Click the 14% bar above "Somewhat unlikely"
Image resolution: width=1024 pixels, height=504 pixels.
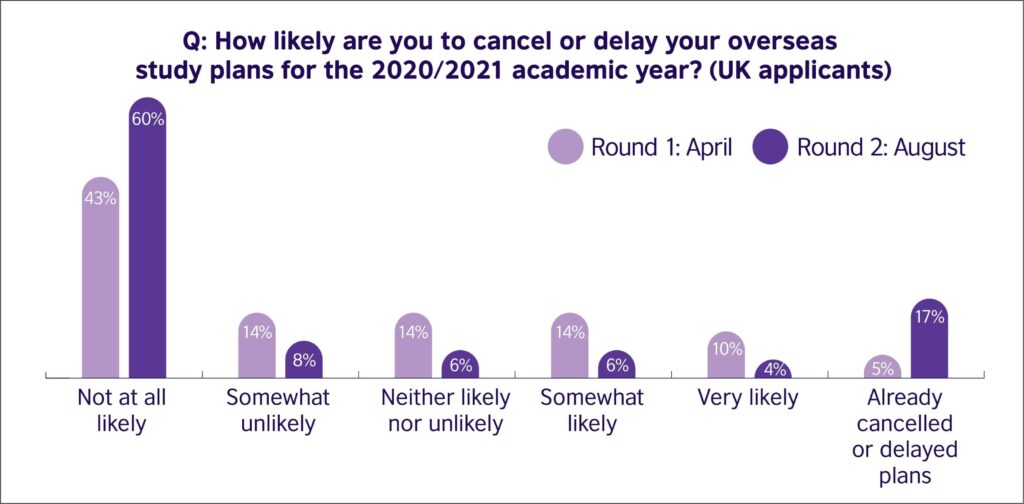pyautogui.click(x=257, y=346)
